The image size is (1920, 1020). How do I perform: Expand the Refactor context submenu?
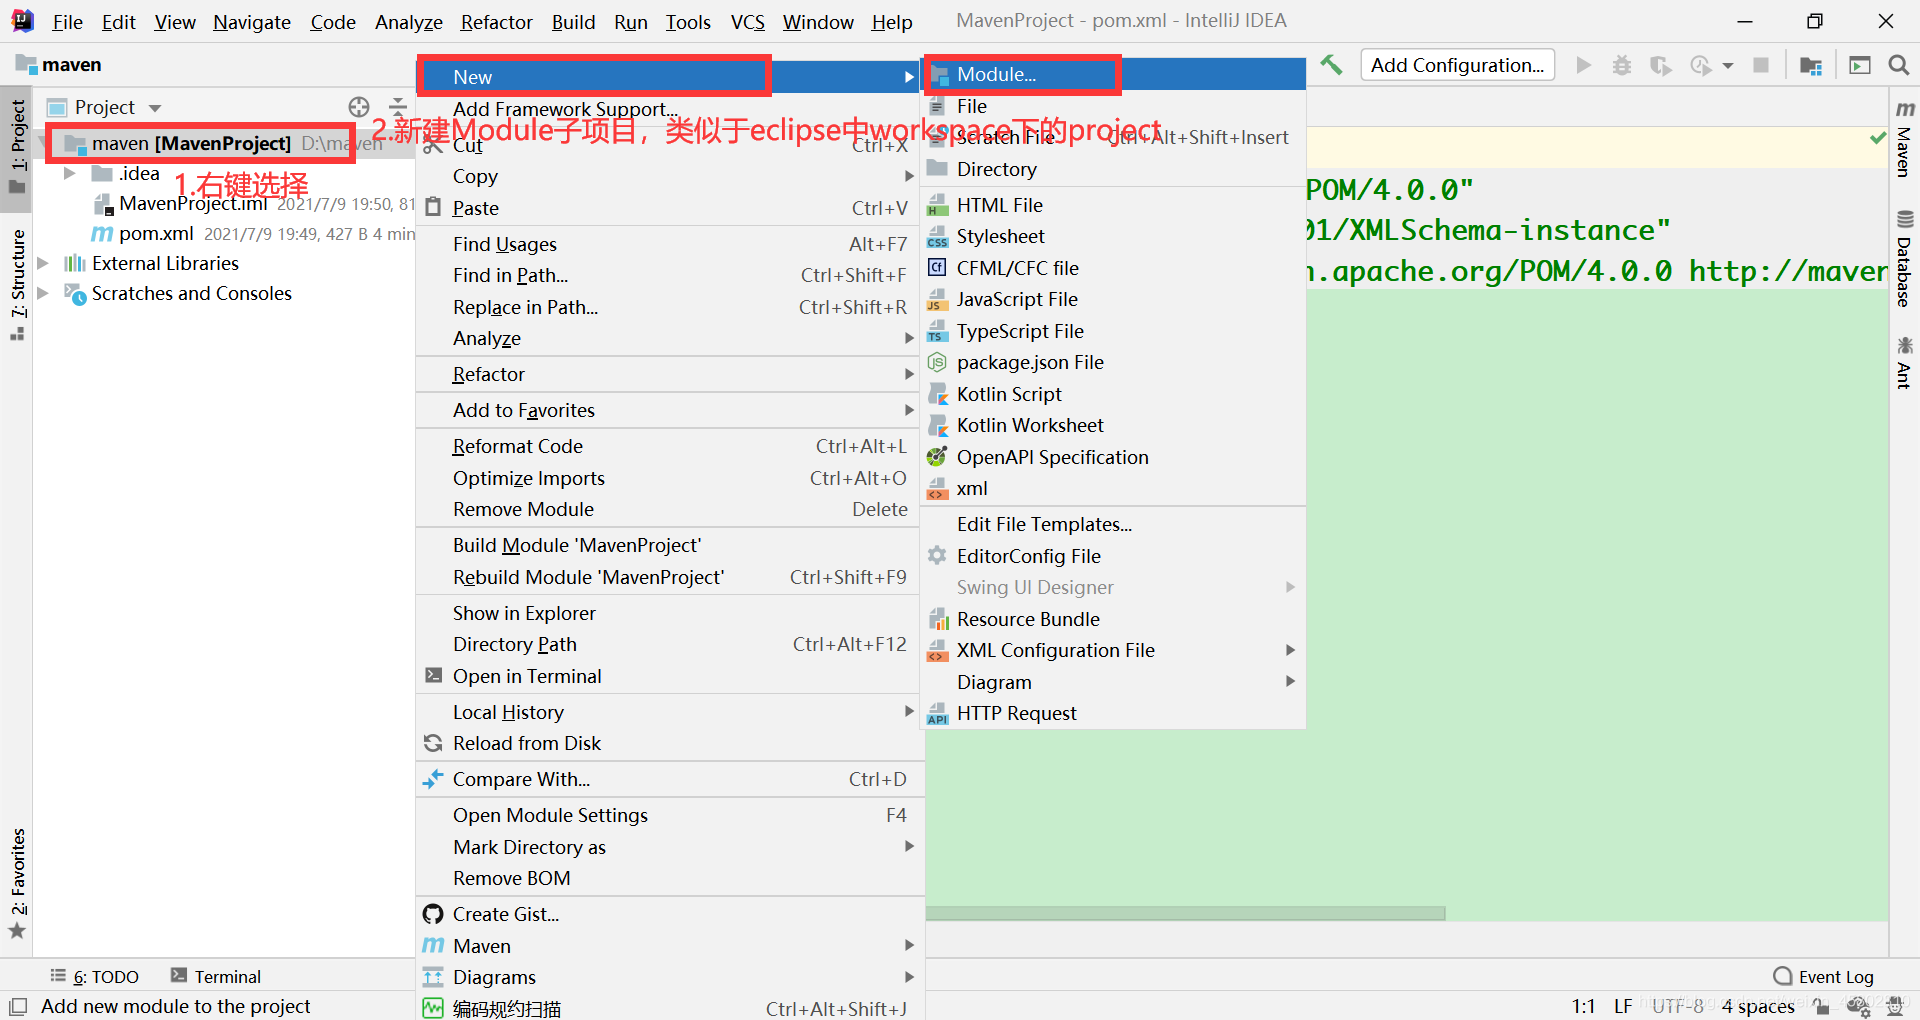[x=668, y=374]
